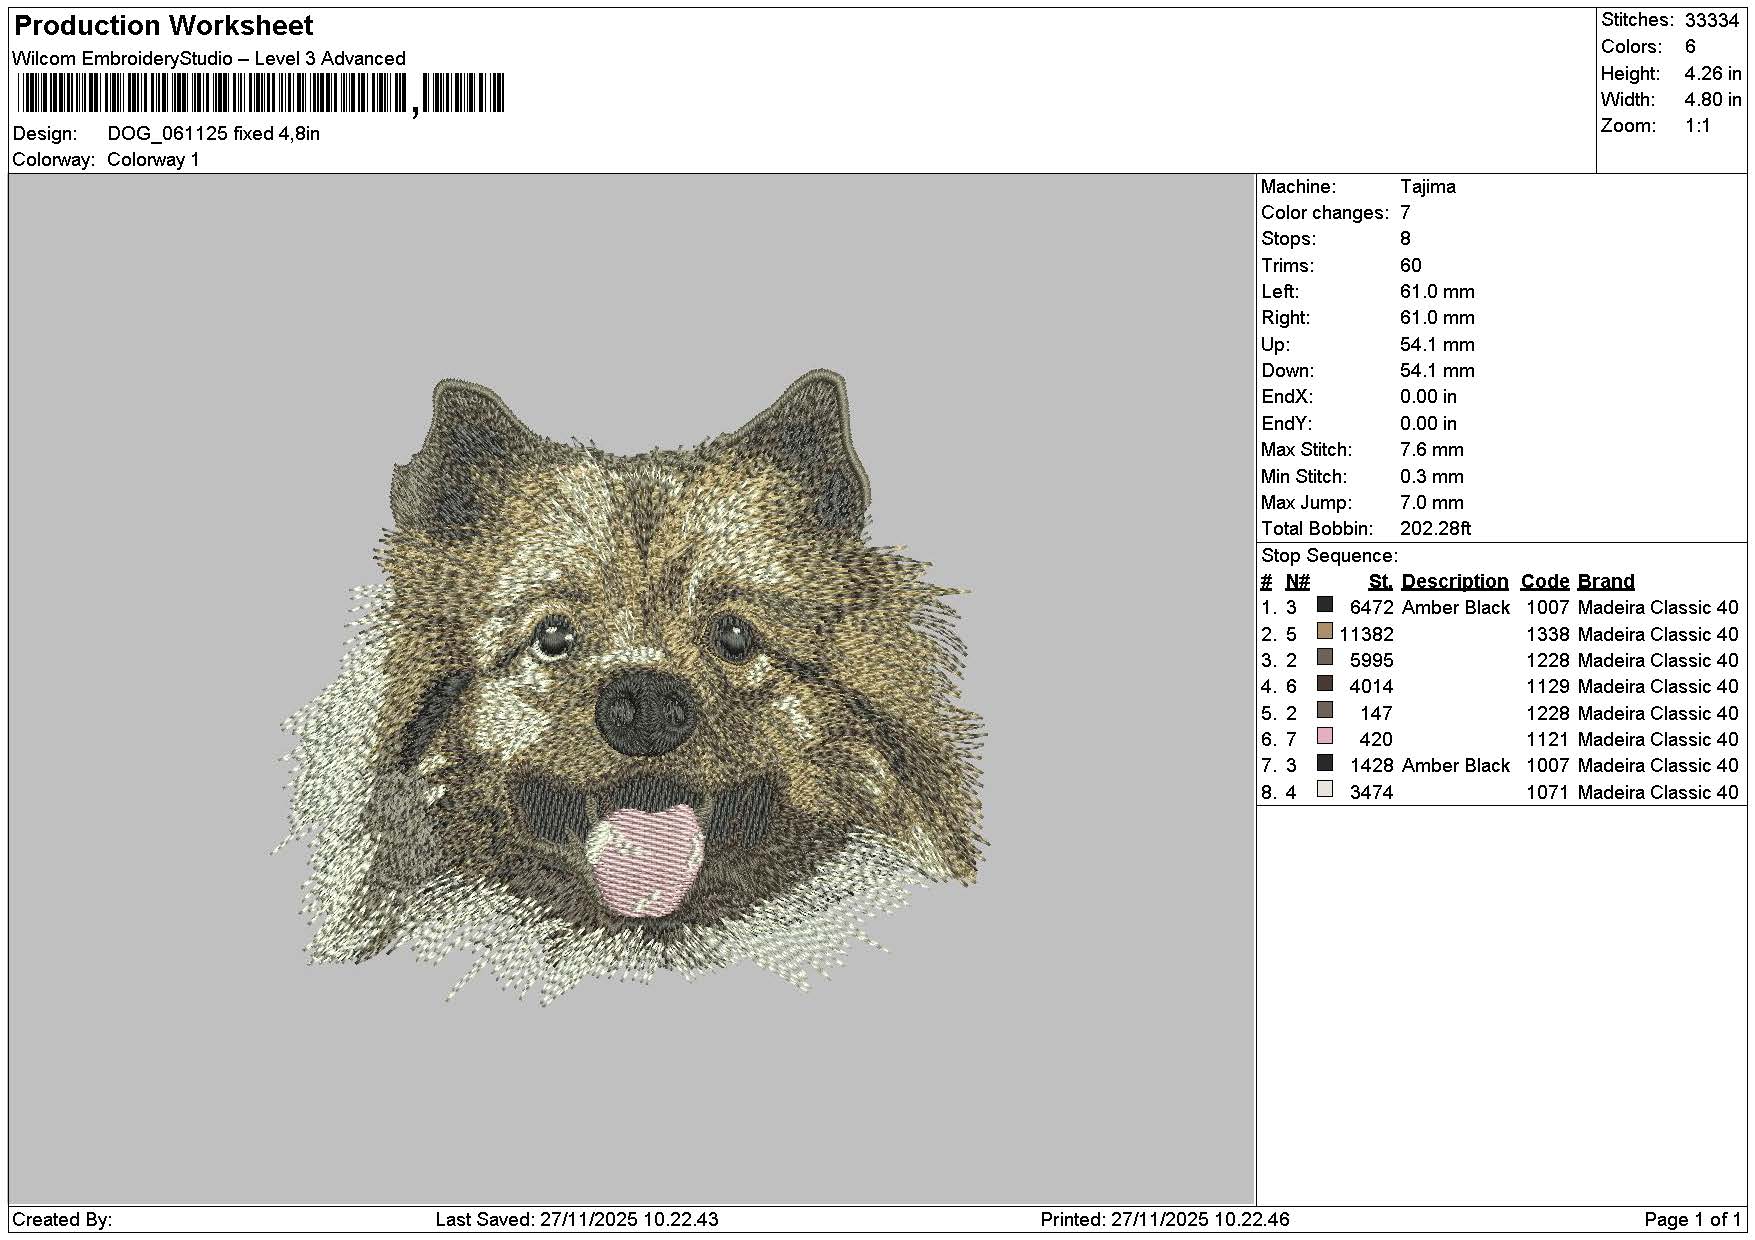
Task: Click the grey swatch in stop row 3
Action: [x=1325, y=657]
